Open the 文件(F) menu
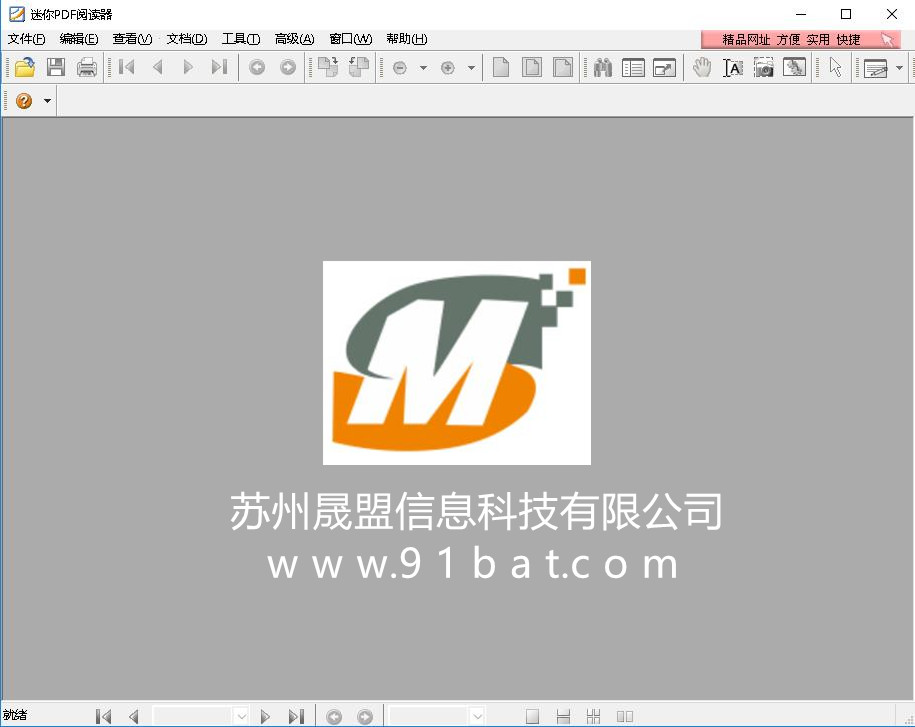 click(26, 39)
